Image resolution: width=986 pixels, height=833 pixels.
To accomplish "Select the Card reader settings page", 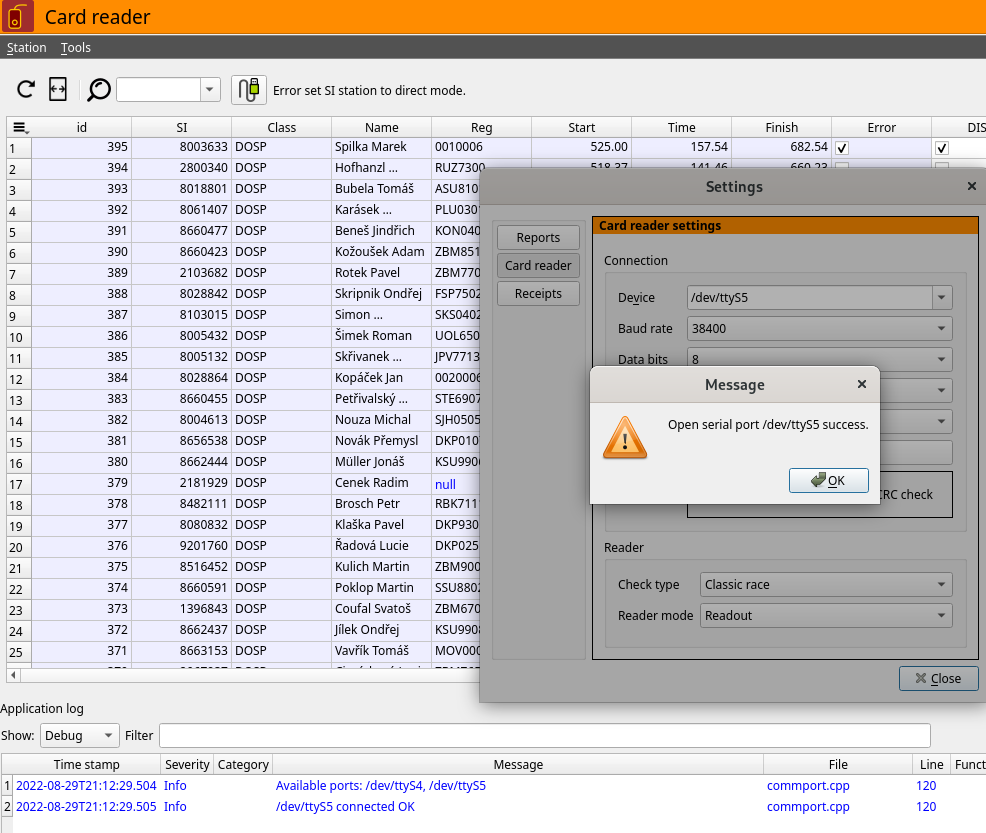I will [538, 265].
